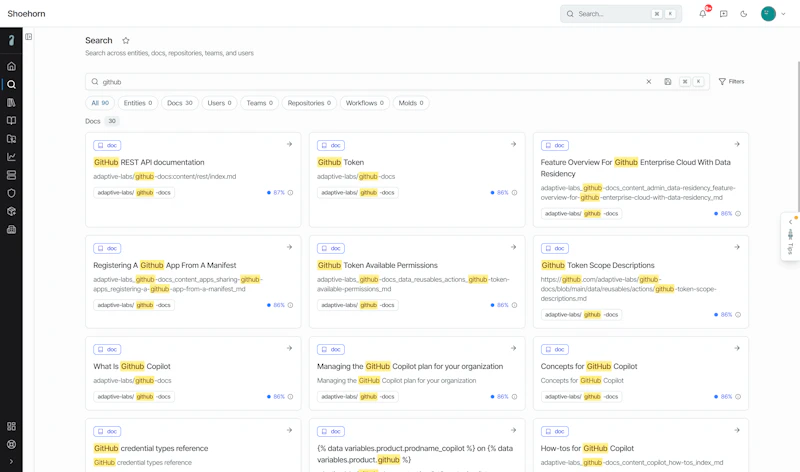Open the grid apps icon in sidebar
Viewport: 800px width, 472px height.
[x=11, y=426]
